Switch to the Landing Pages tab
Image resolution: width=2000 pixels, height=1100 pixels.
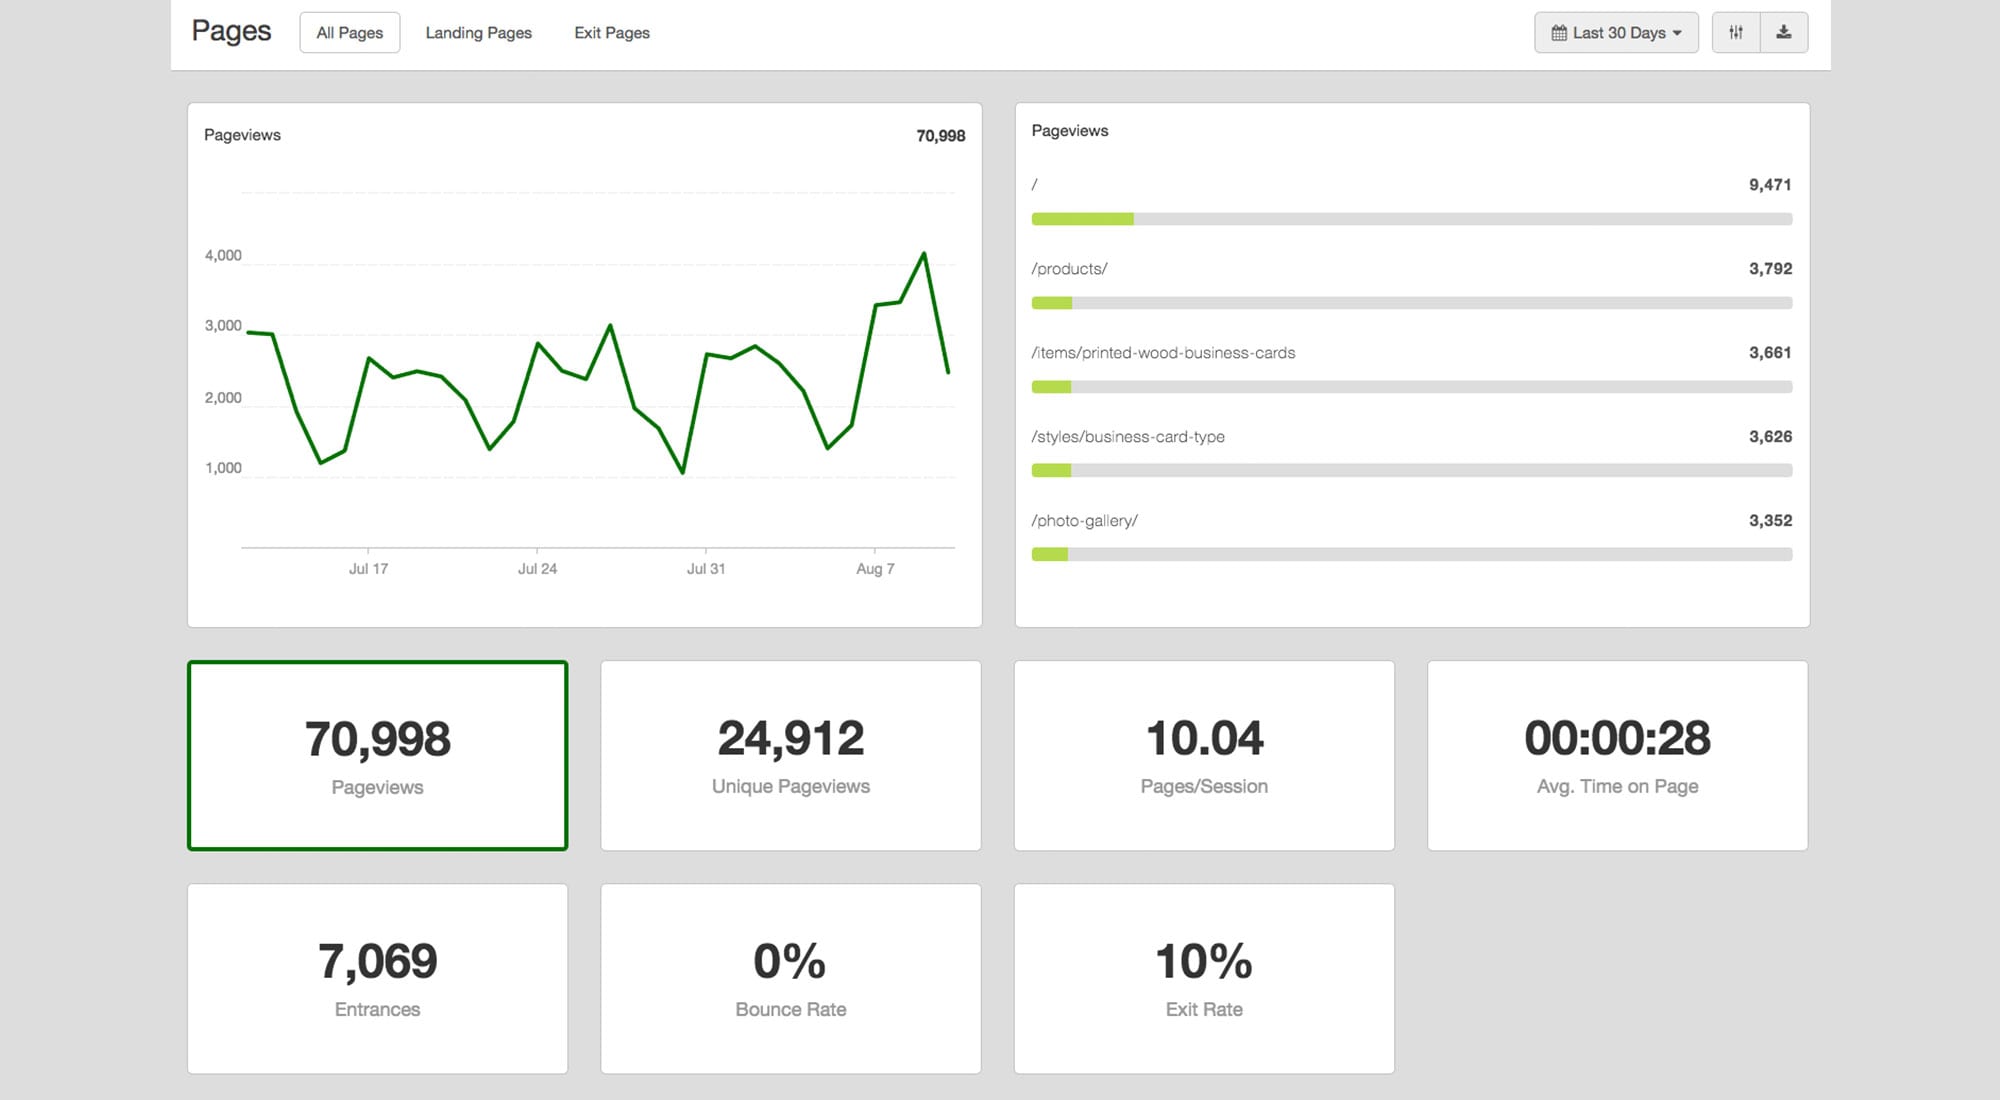479,33
